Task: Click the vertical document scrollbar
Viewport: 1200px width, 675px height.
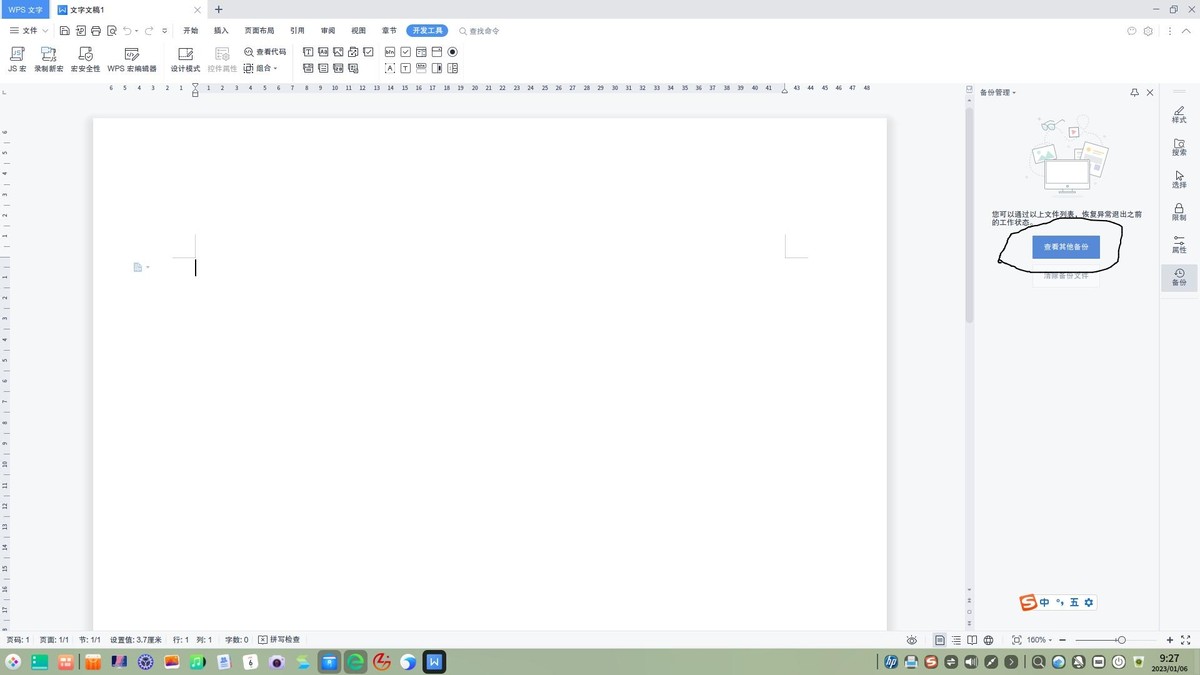Action: point(969,215)
